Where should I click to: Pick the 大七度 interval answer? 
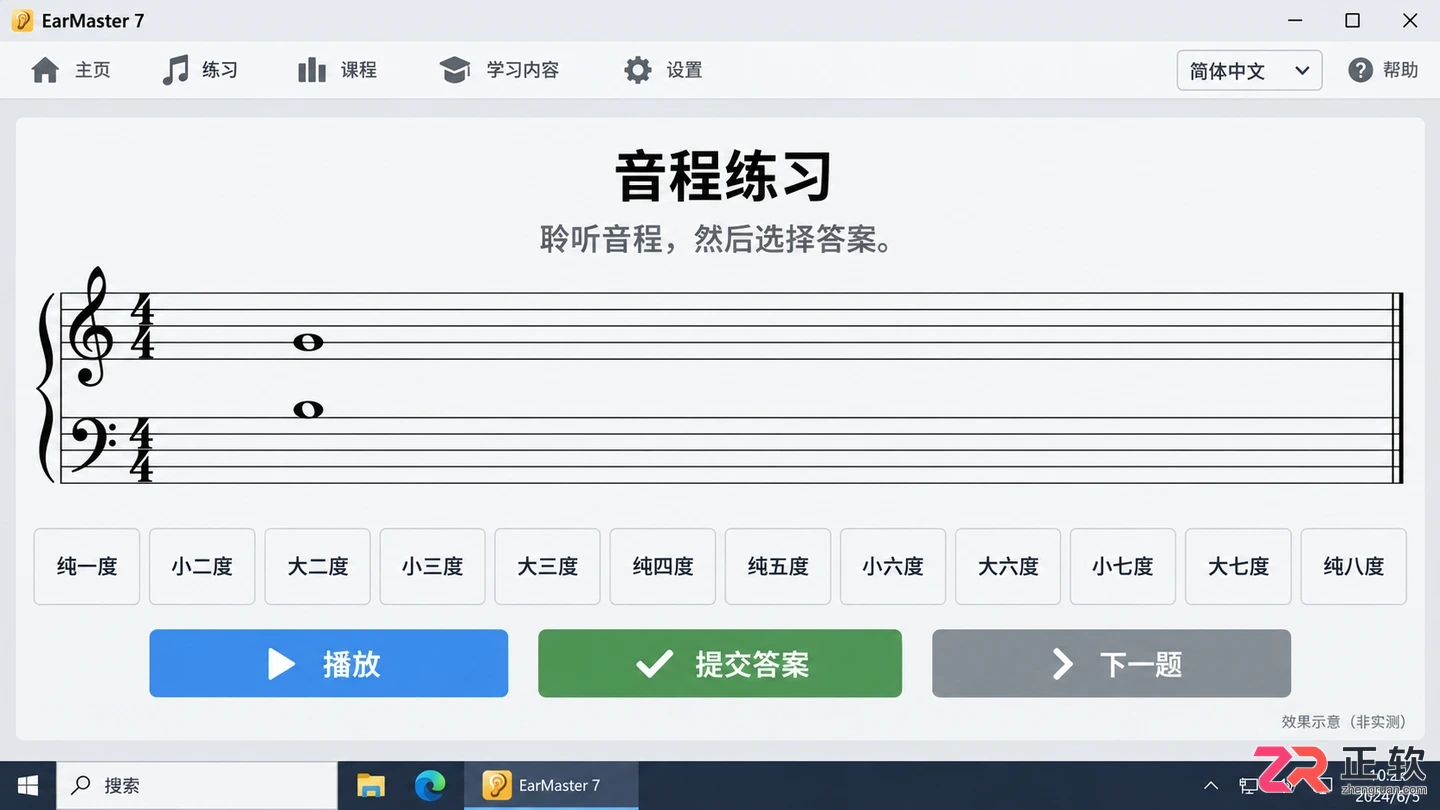point(1239,567)
